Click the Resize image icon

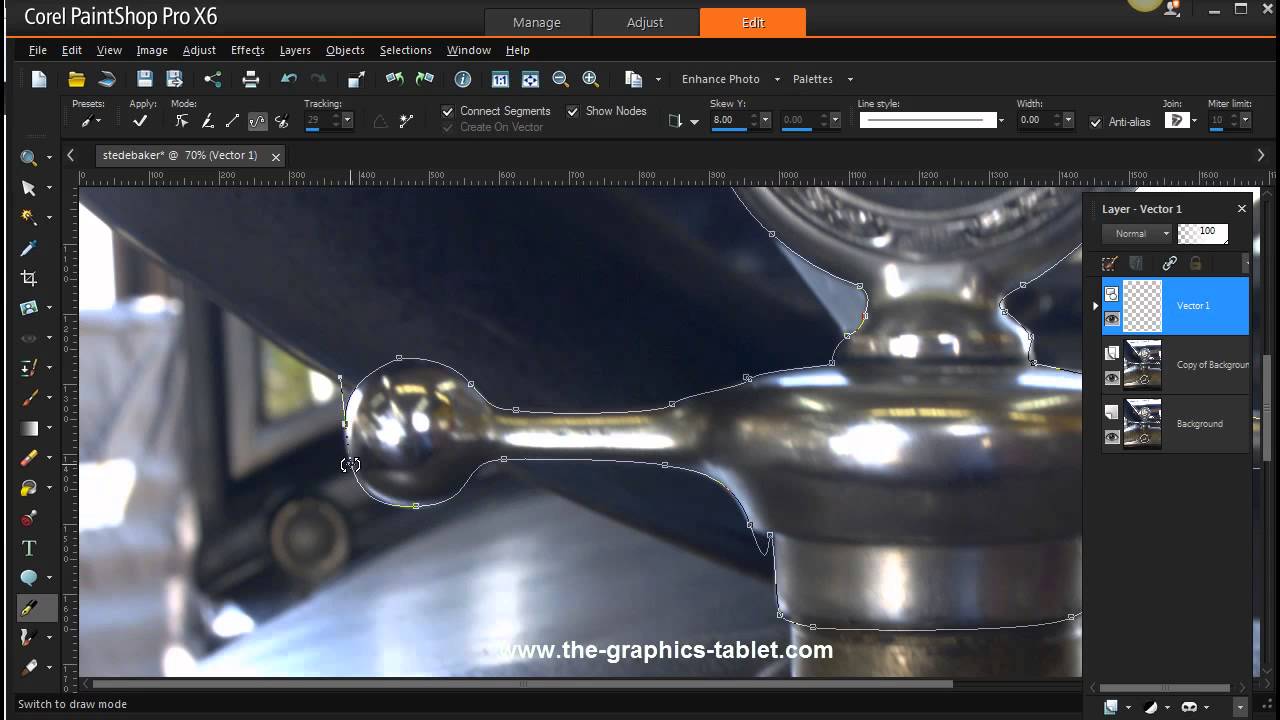(x=357, y=79)
